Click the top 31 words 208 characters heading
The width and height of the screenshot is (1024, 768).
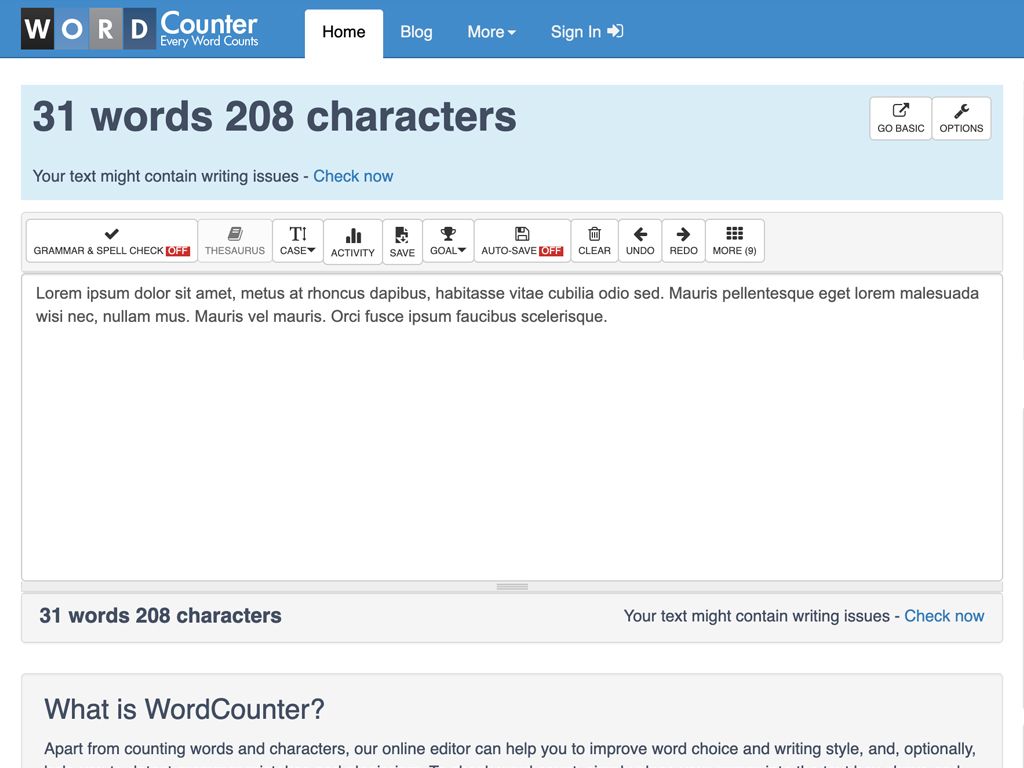(x=274, y=117)
